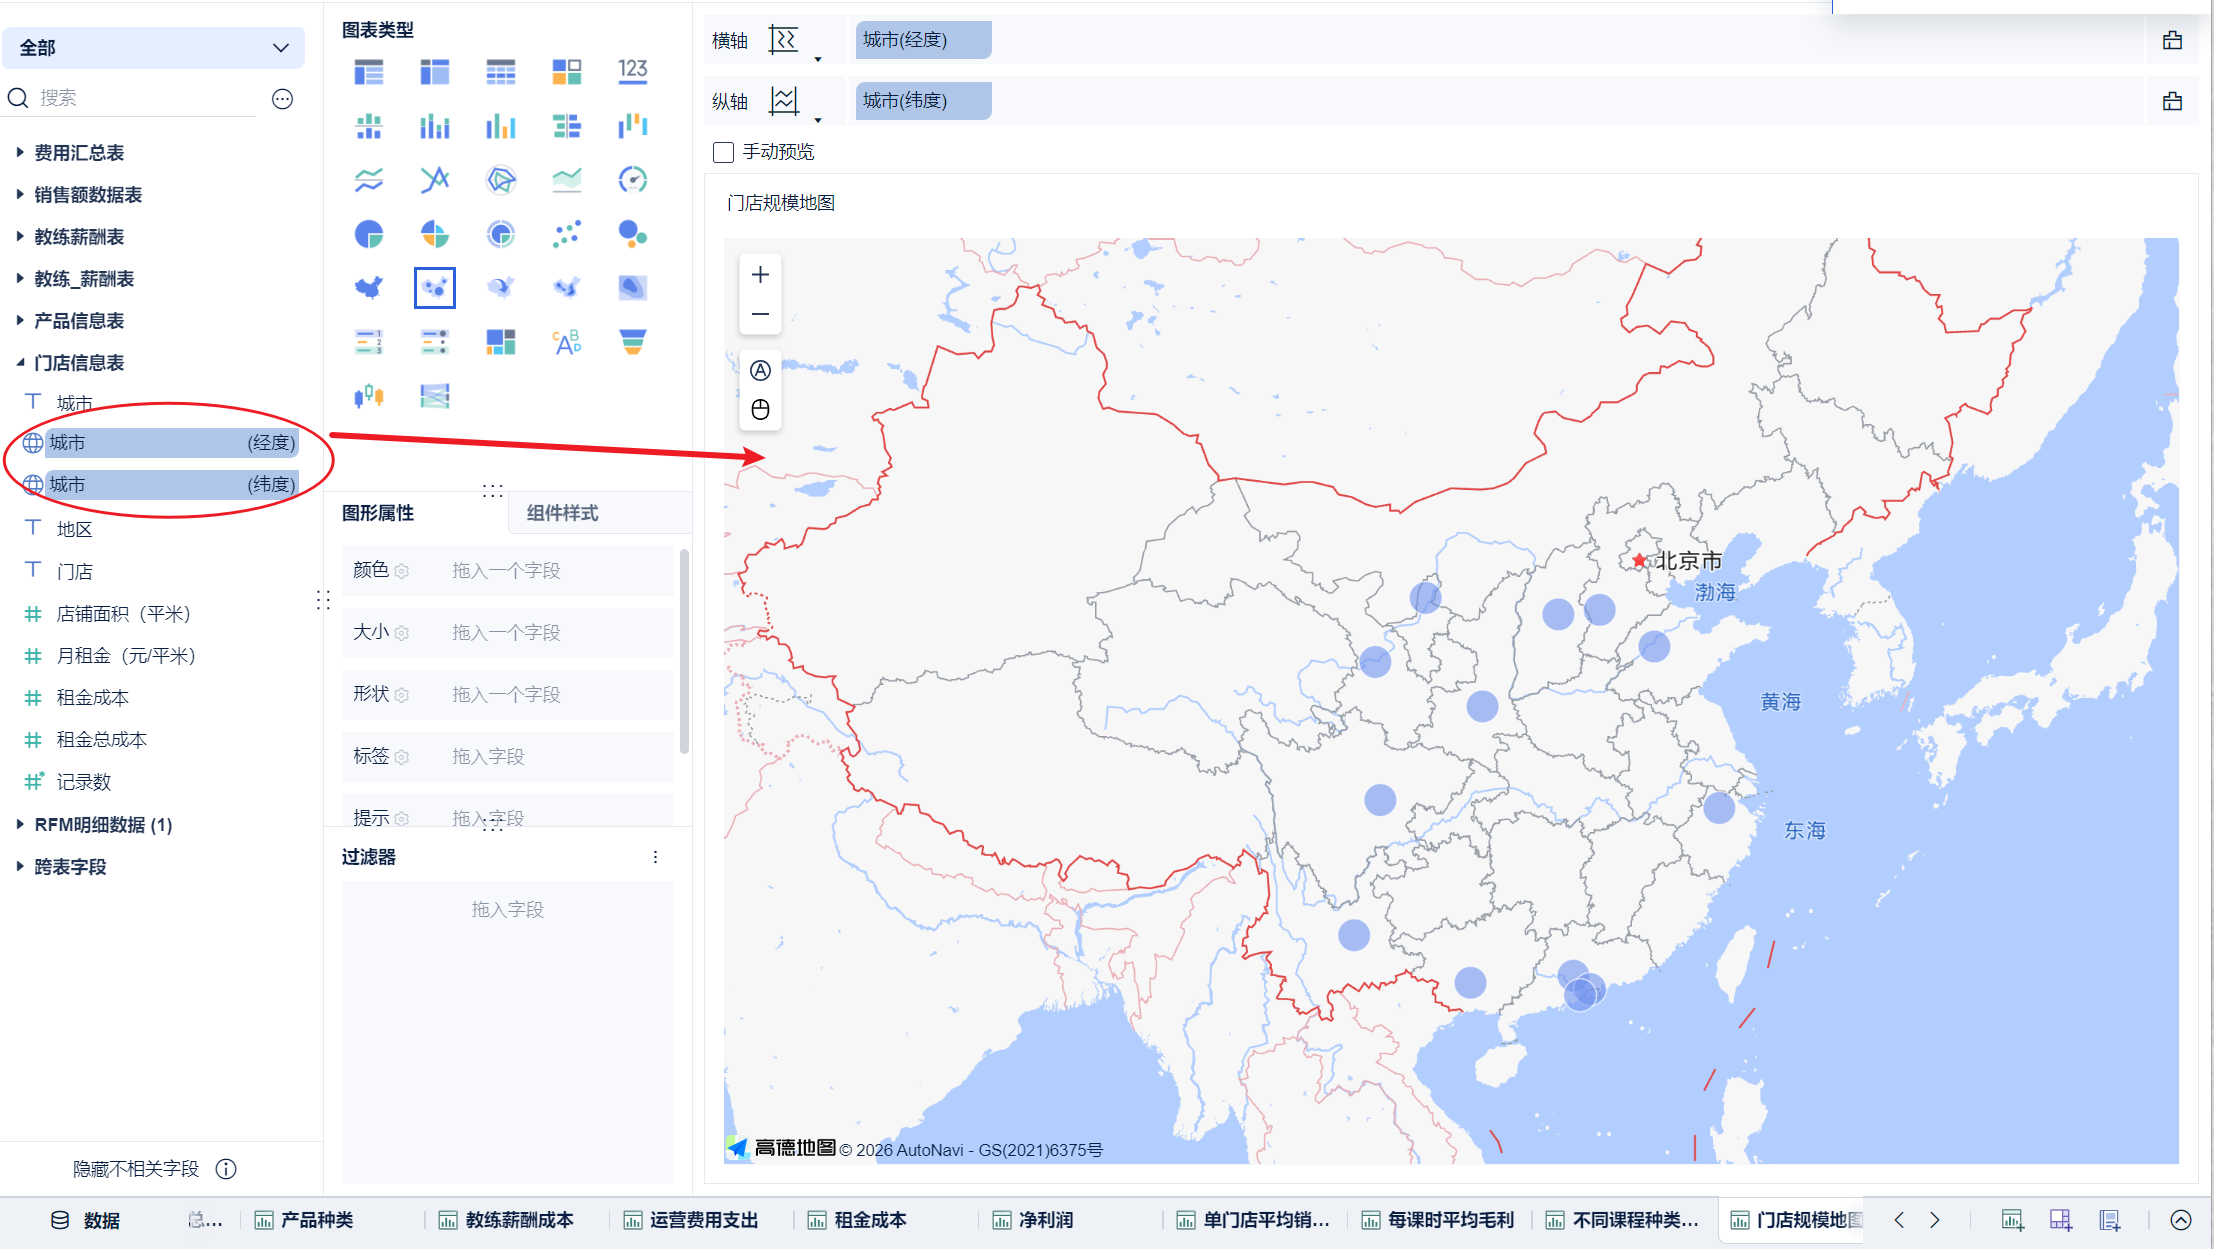Switch to the 组件样式 tab
2214x1249 pixels.
[x=562, y=513]
